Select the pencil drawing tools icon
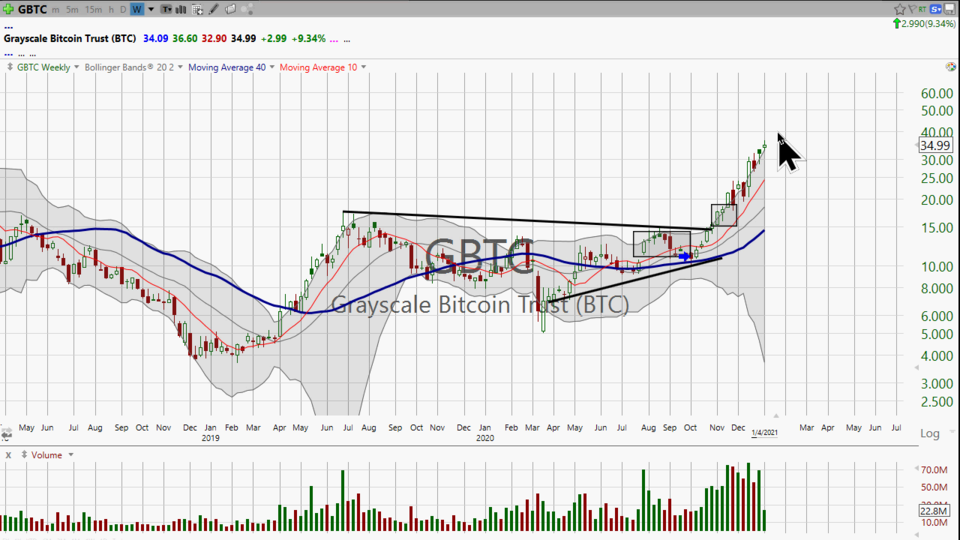The image size is (960, 540). (x=214, y=9)
